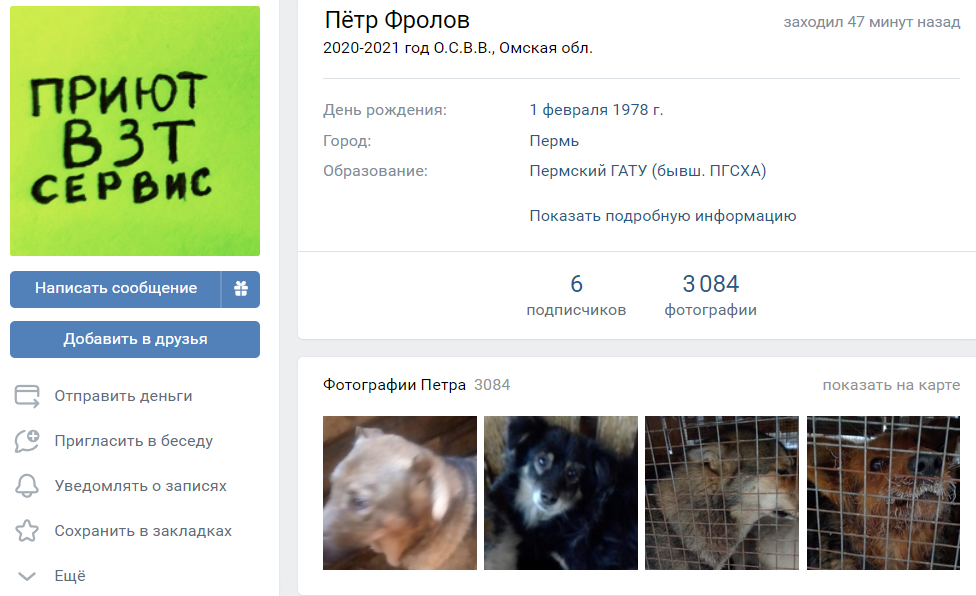
Task: Click the Пермский ГАТУ education link
Action: (x=647, y=171)
